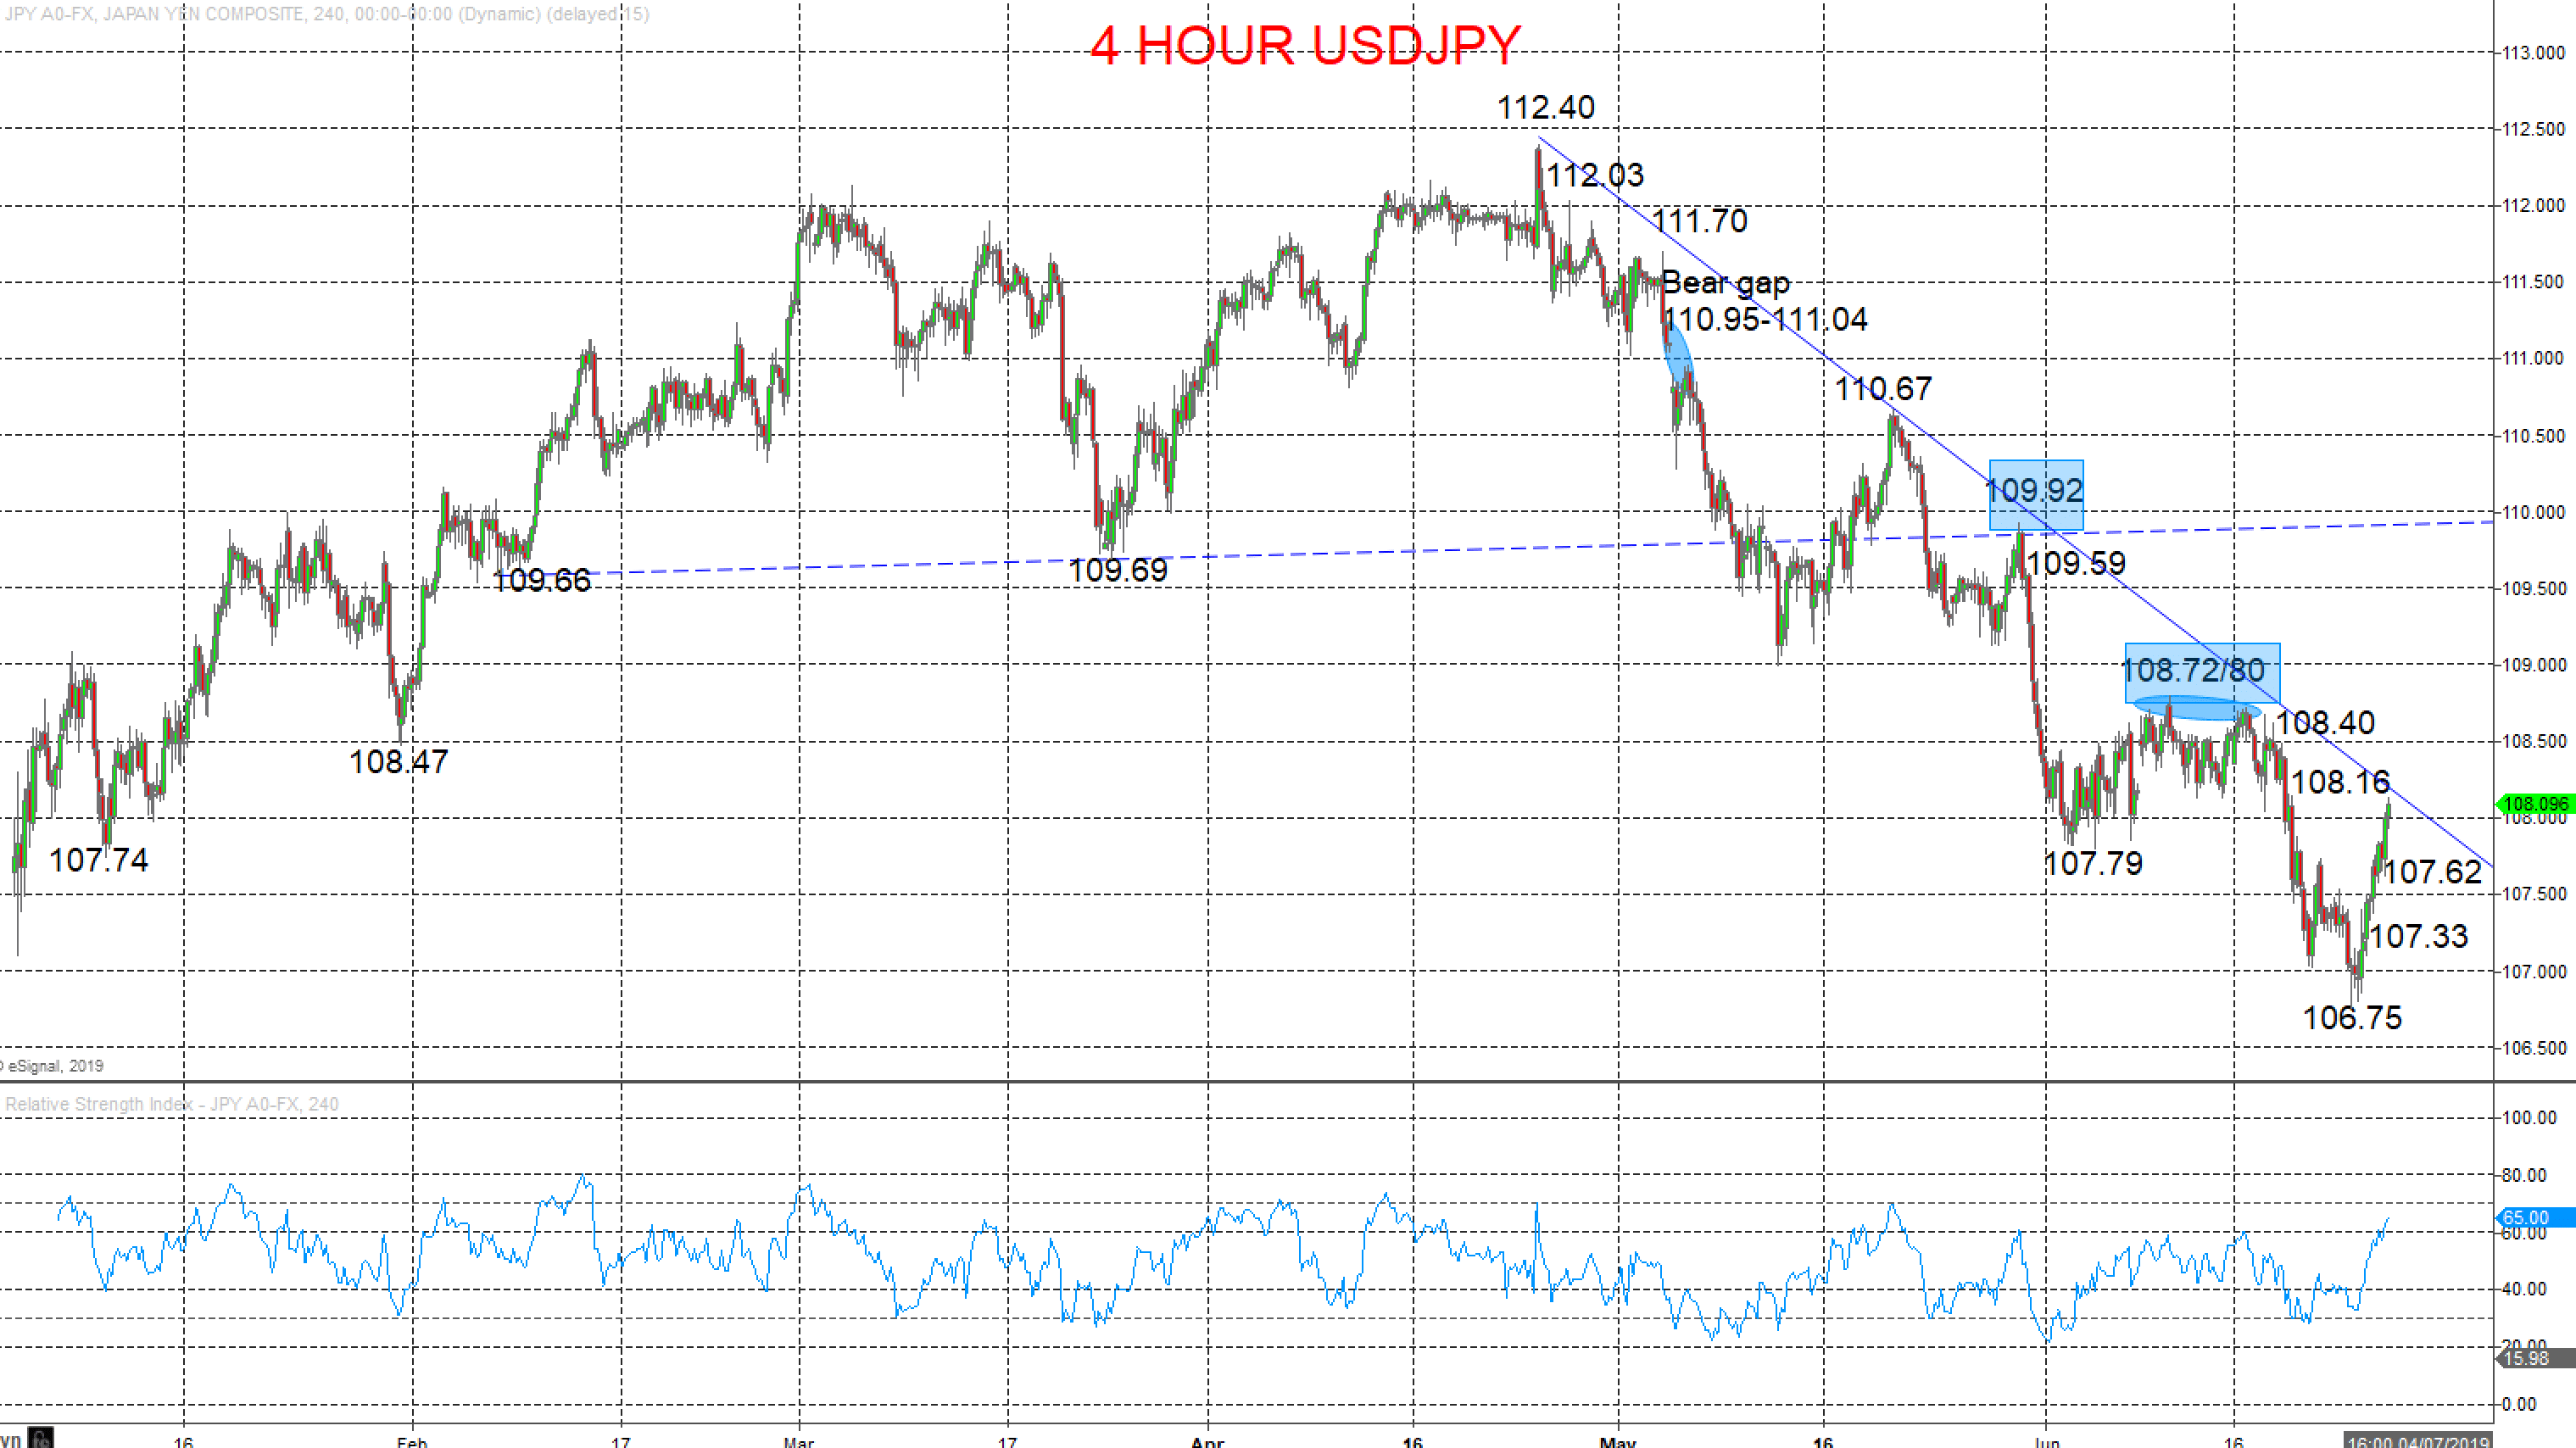This screenshot has width=2576, height=1448.
Task: Click the 16:00 04/07/2019 cursor time label
Action: click(x=2418, y=1441)
